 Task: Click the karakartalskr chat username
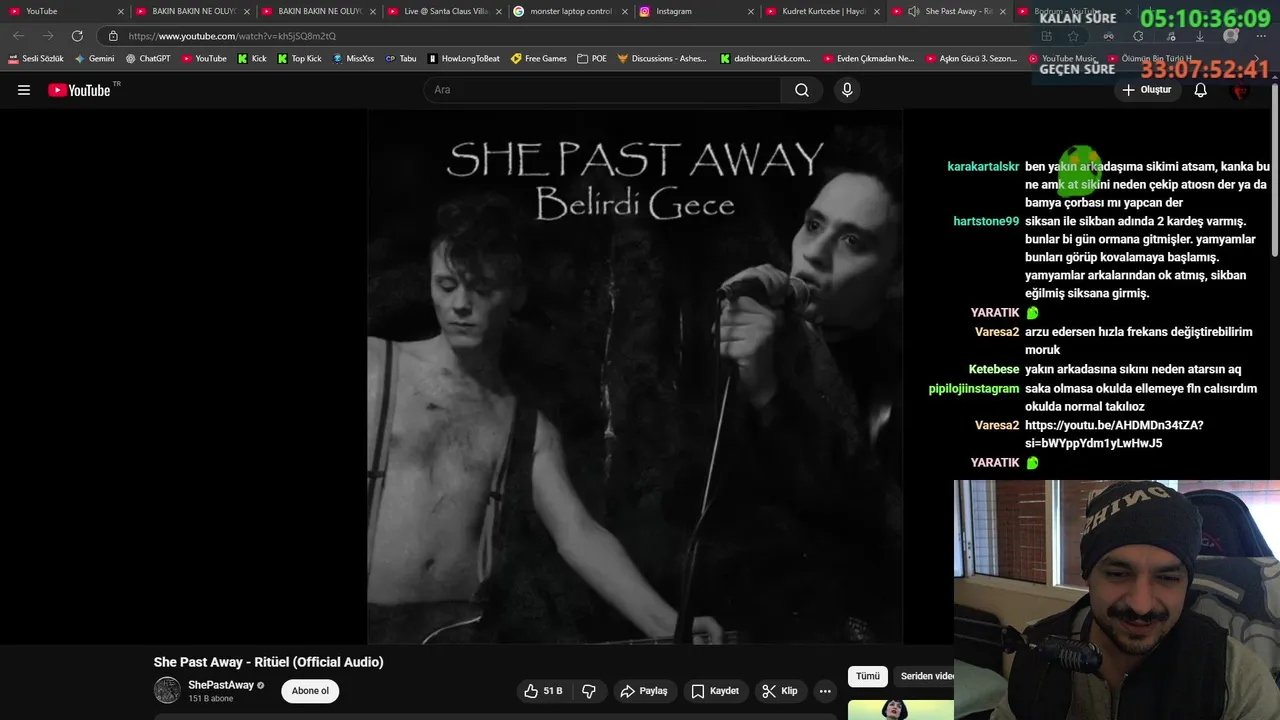pyautogui.click(x=983, y=167)
